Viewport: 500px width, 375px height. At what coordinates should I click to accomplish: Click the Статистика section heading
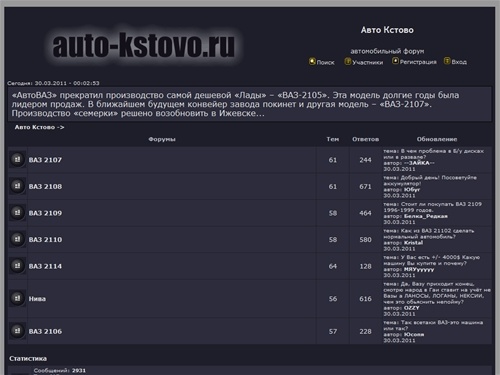[x=28, y=359]
